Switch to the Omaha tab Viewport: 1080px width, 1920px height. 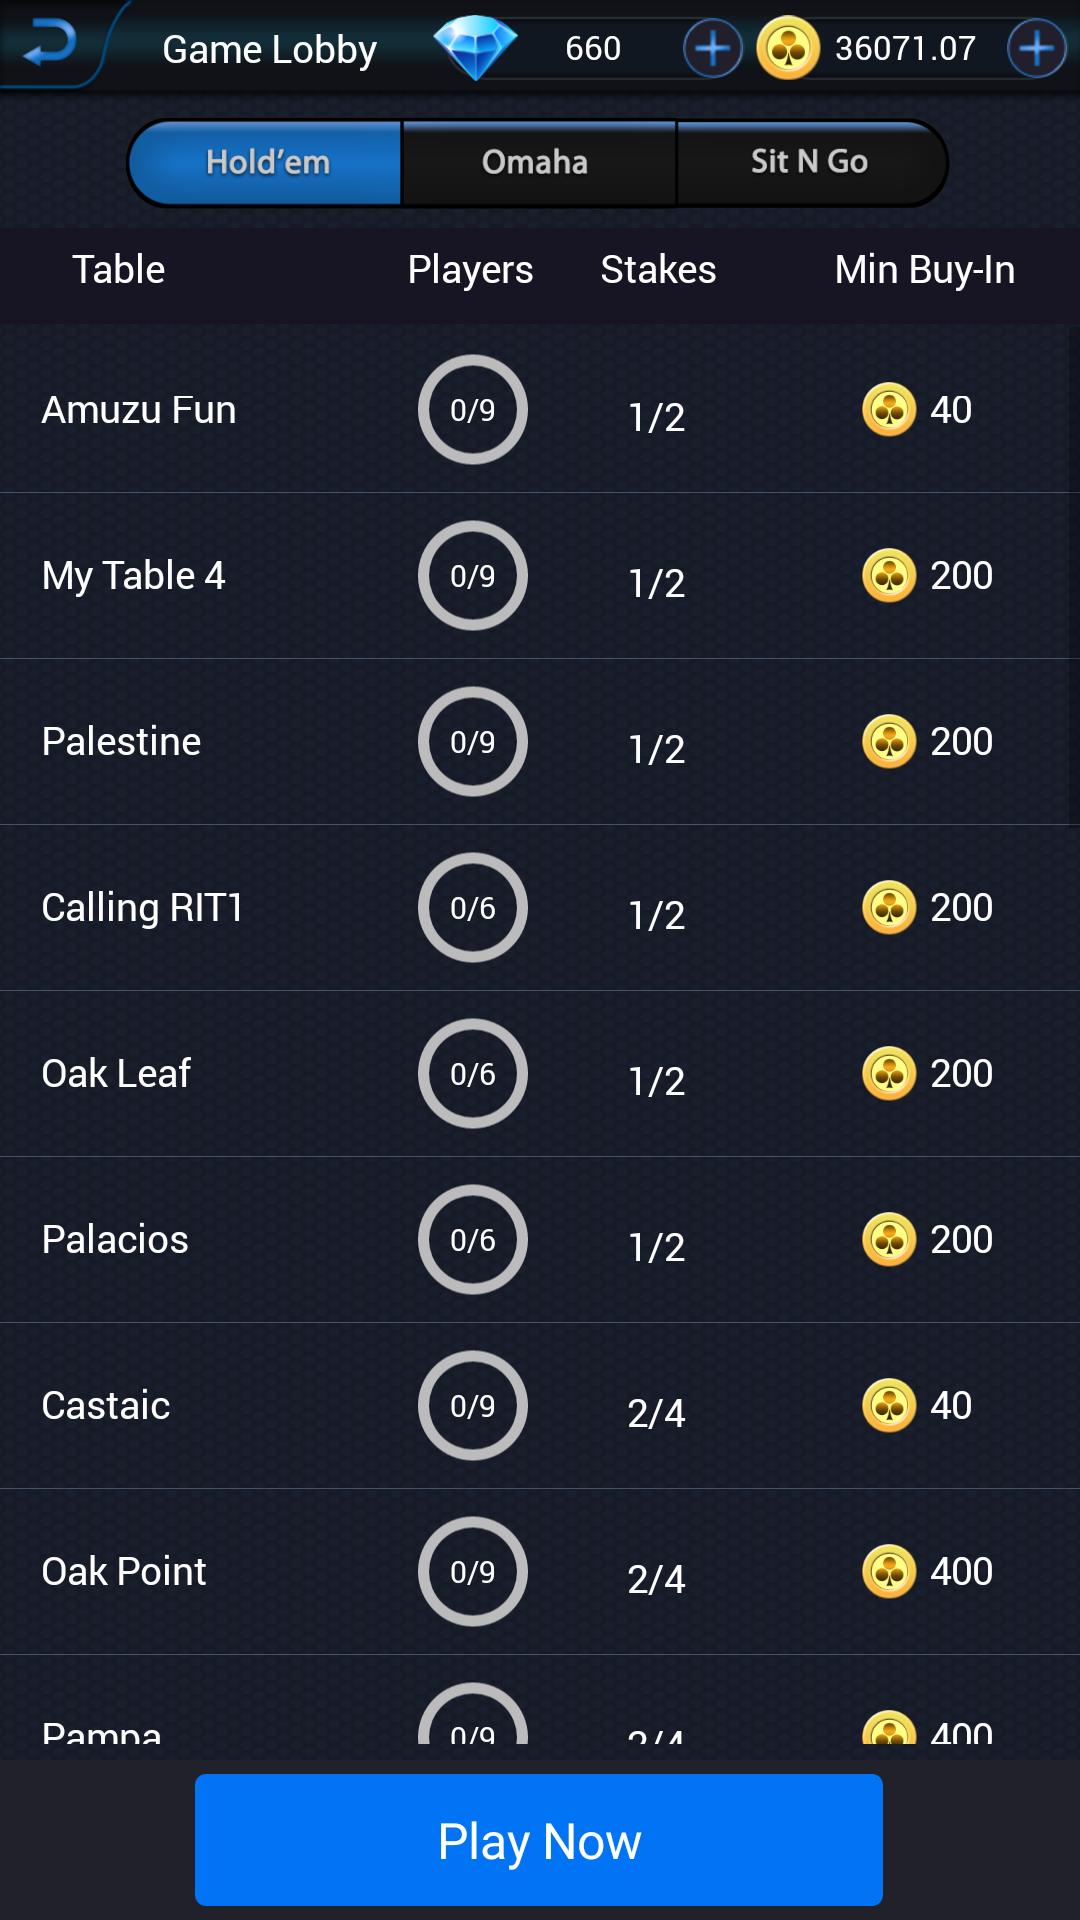(535, 162)
